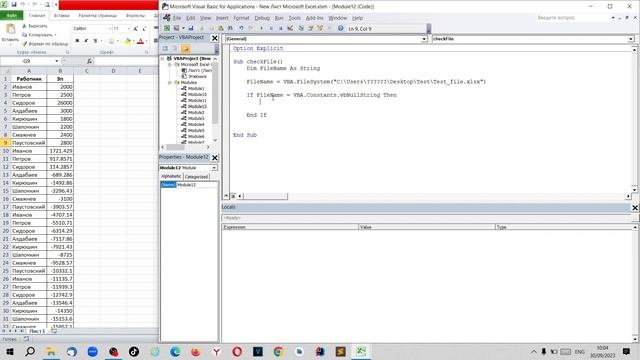Click the Save icon in VBA toolbar
The height and width of the screenshot is (360, 640).
pyautogui.click(x=191, y=28)
